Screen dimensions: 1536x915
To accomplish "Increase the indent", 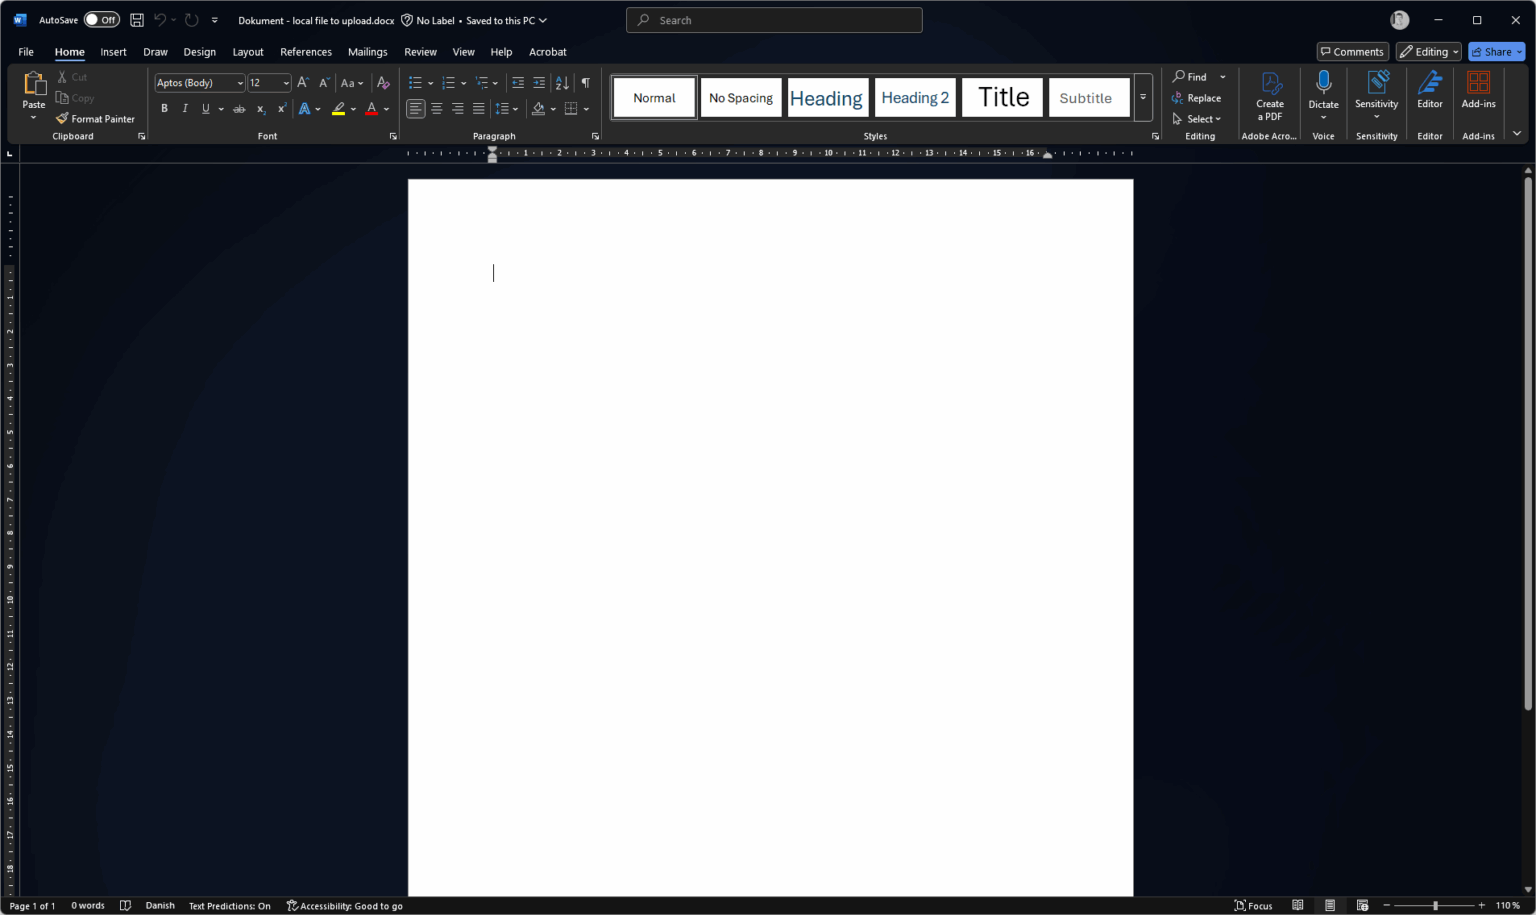I will (539, 82).
